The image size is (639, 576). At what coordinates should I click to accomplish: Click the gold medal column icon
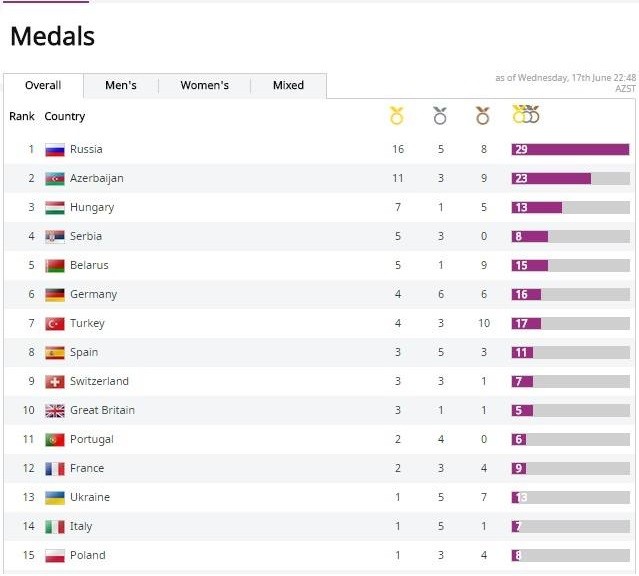(x=397, y=116)
